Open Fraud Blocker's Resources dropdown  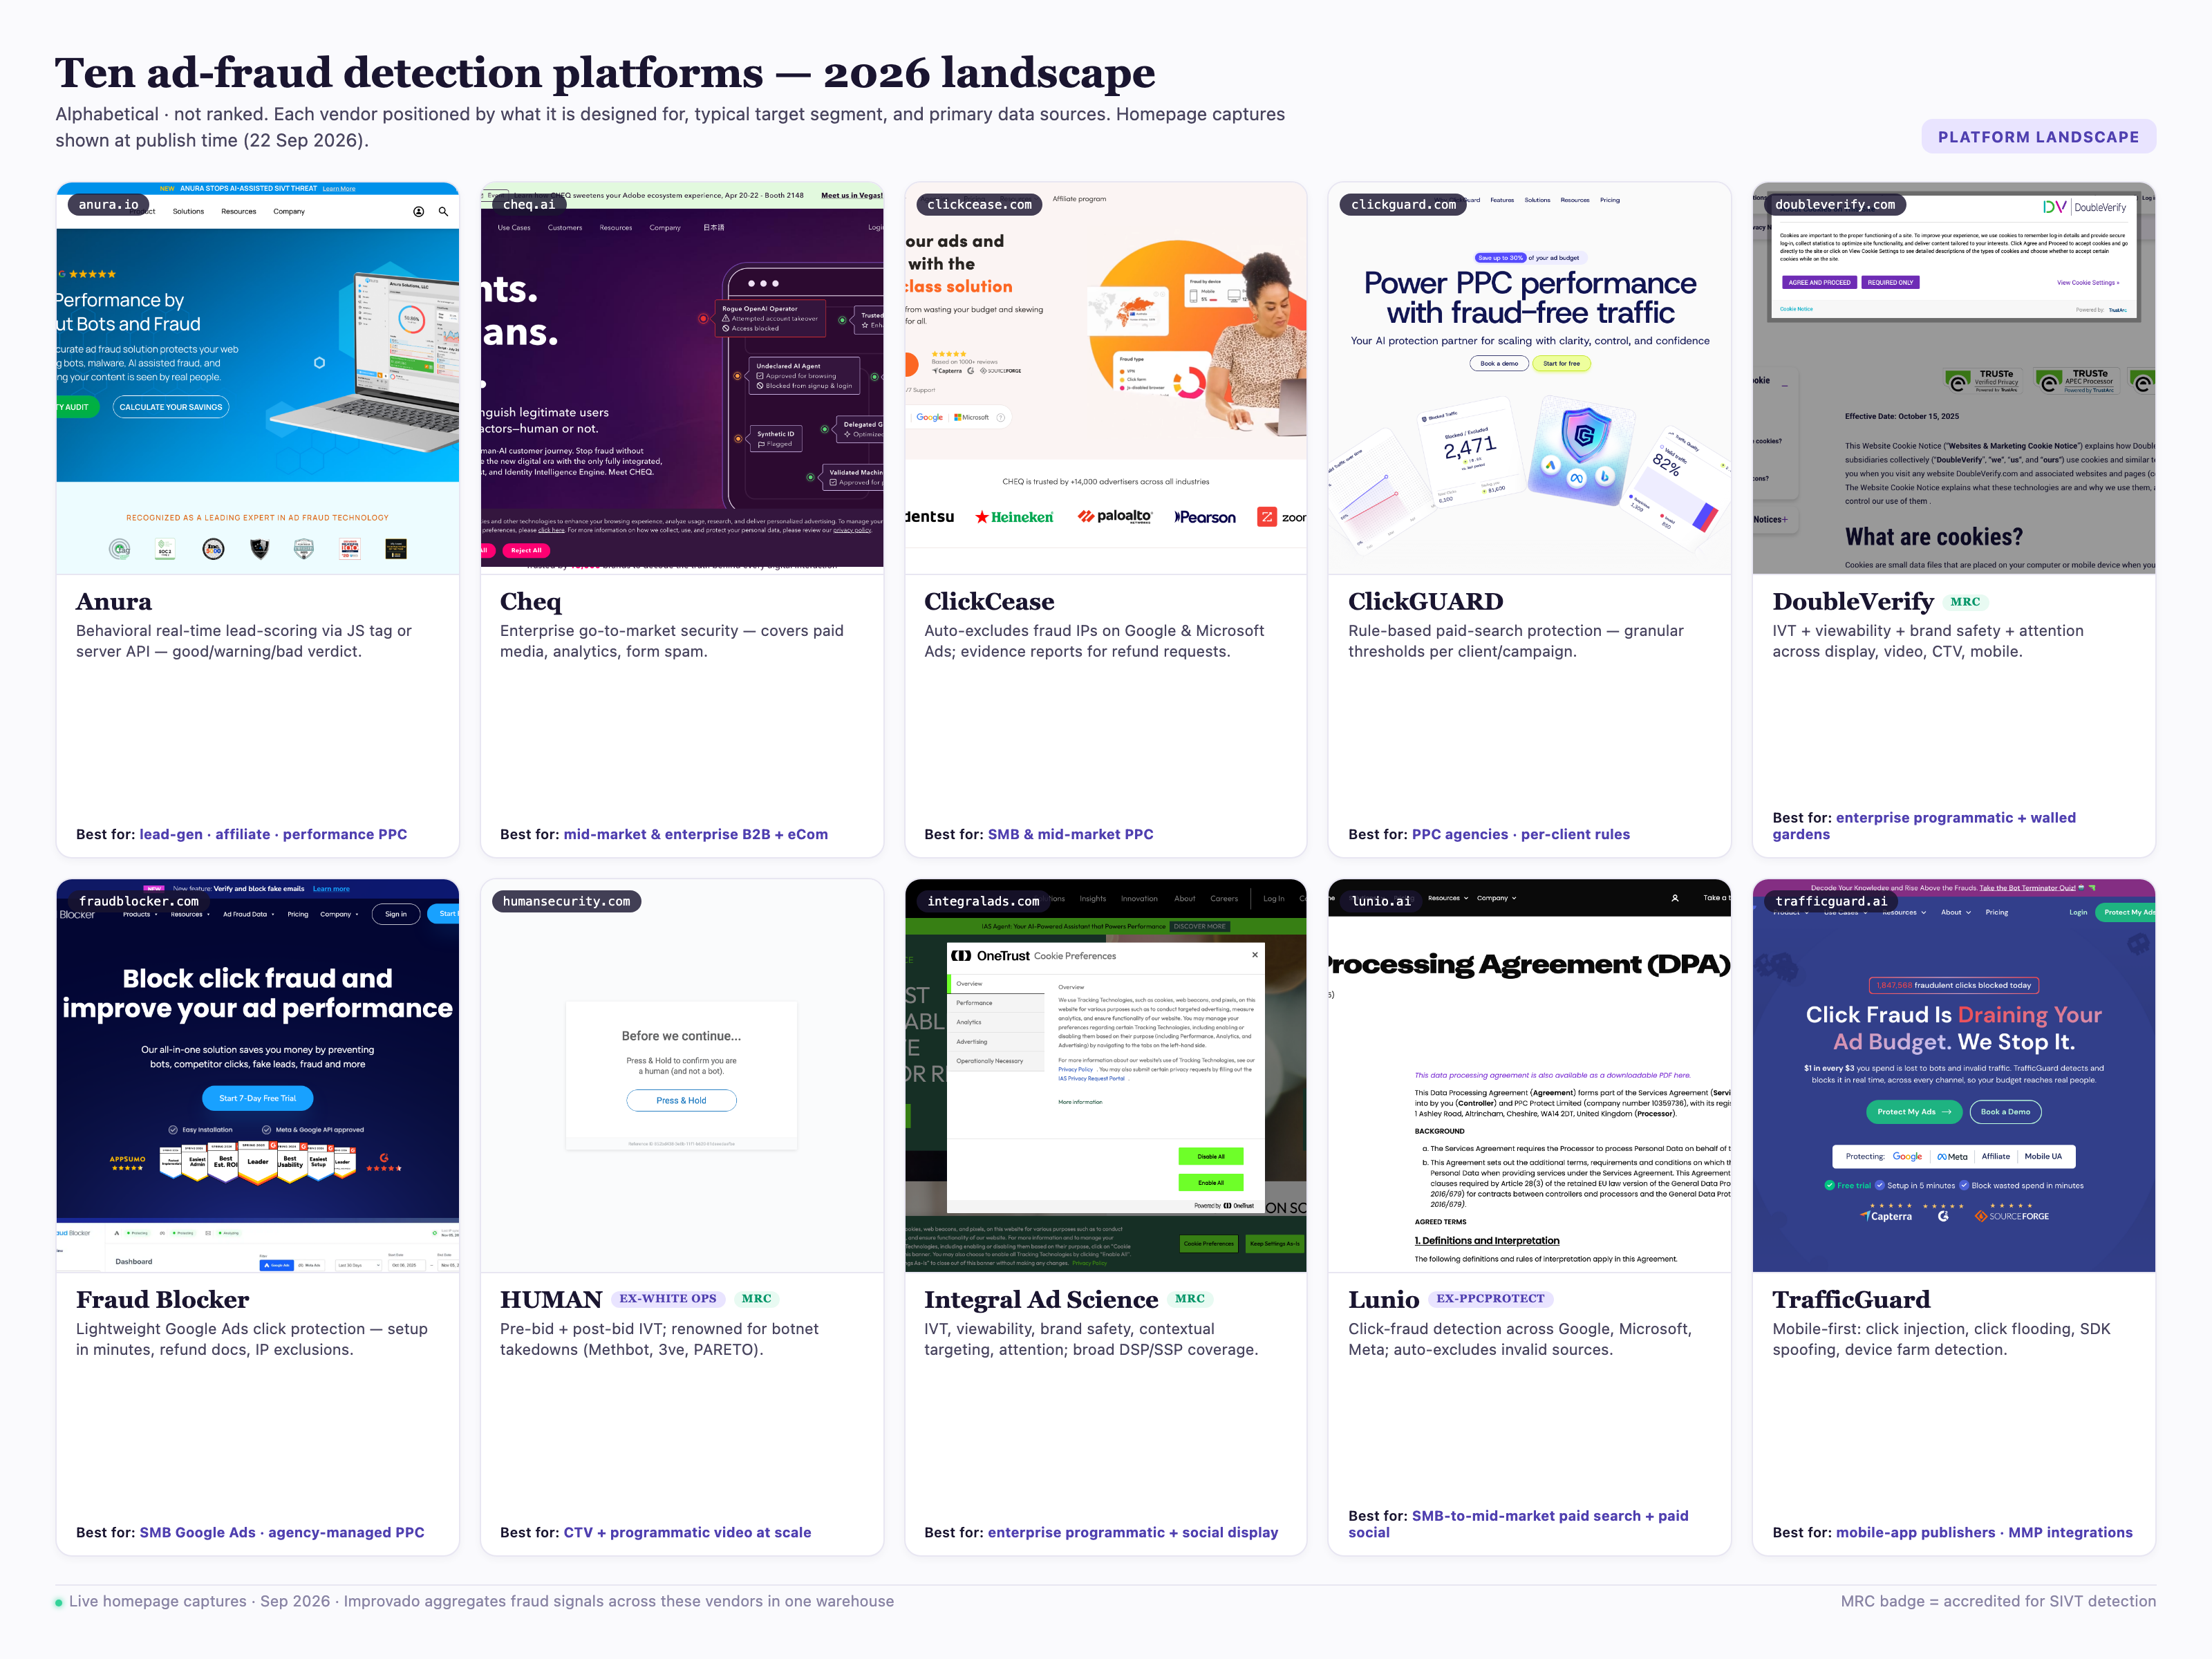[190, 914]
